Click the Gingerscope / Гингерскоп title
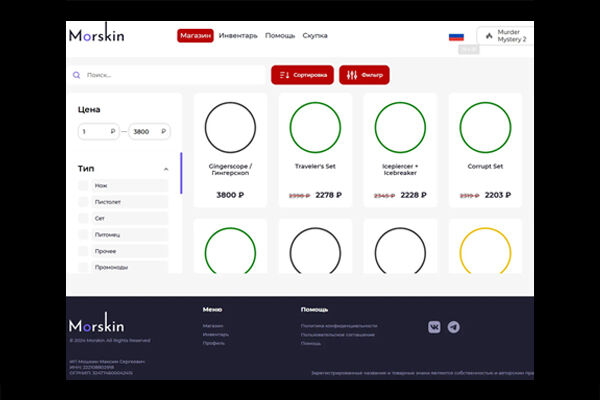The width and height of the screenshot is (600, 400). 230,170
